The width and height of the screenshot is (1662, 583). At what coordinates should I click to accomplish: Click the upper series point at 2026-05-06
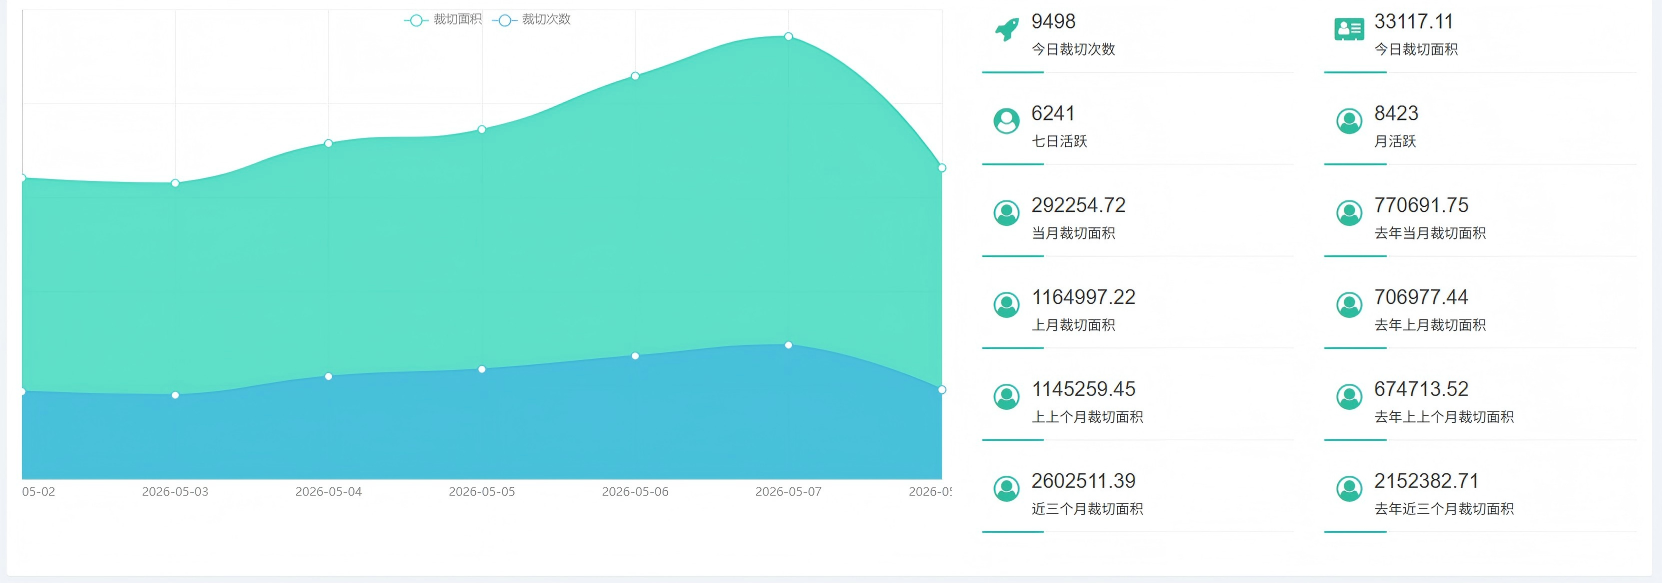coord(635,76)
